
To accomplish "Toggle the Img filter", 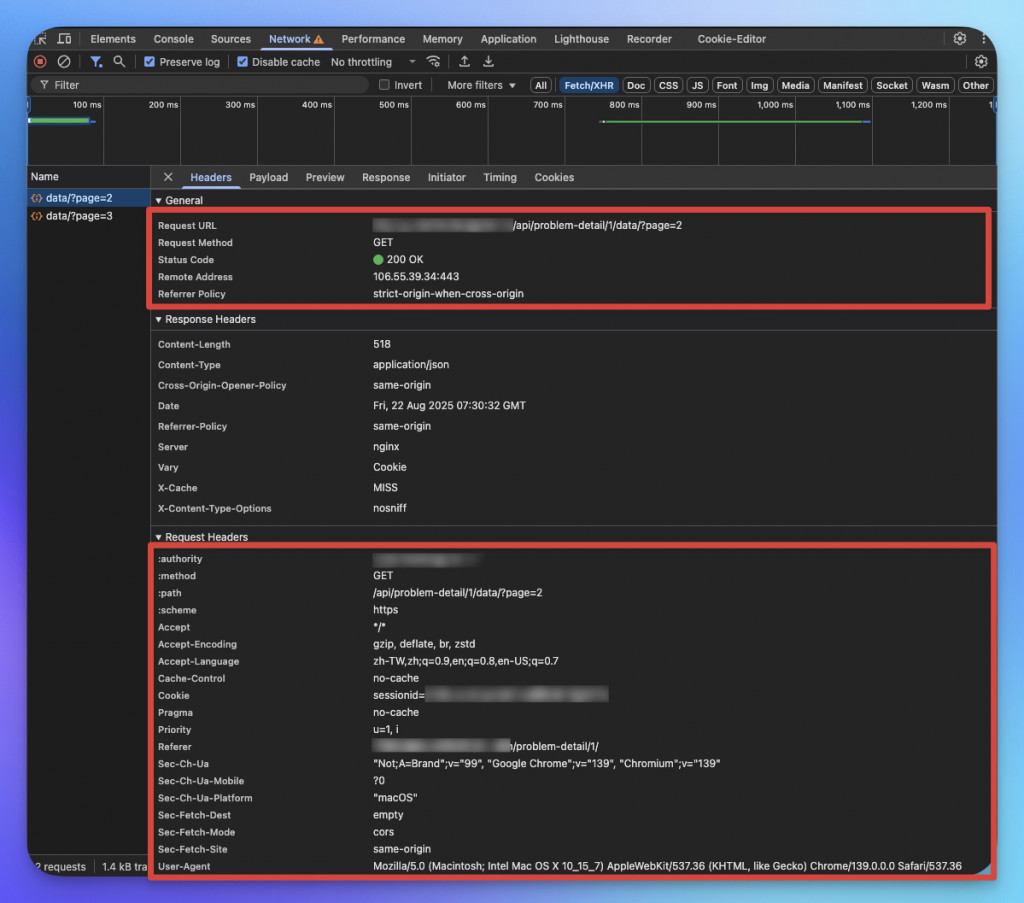I will pyautogui.click(x=759, y=86).
